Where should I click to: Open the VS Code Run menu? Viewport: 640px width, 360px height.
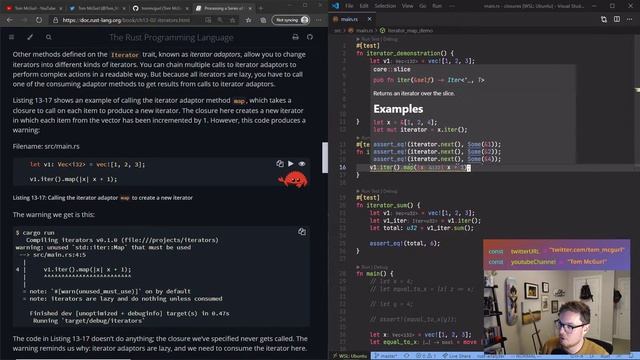click(x=437, y=6)
